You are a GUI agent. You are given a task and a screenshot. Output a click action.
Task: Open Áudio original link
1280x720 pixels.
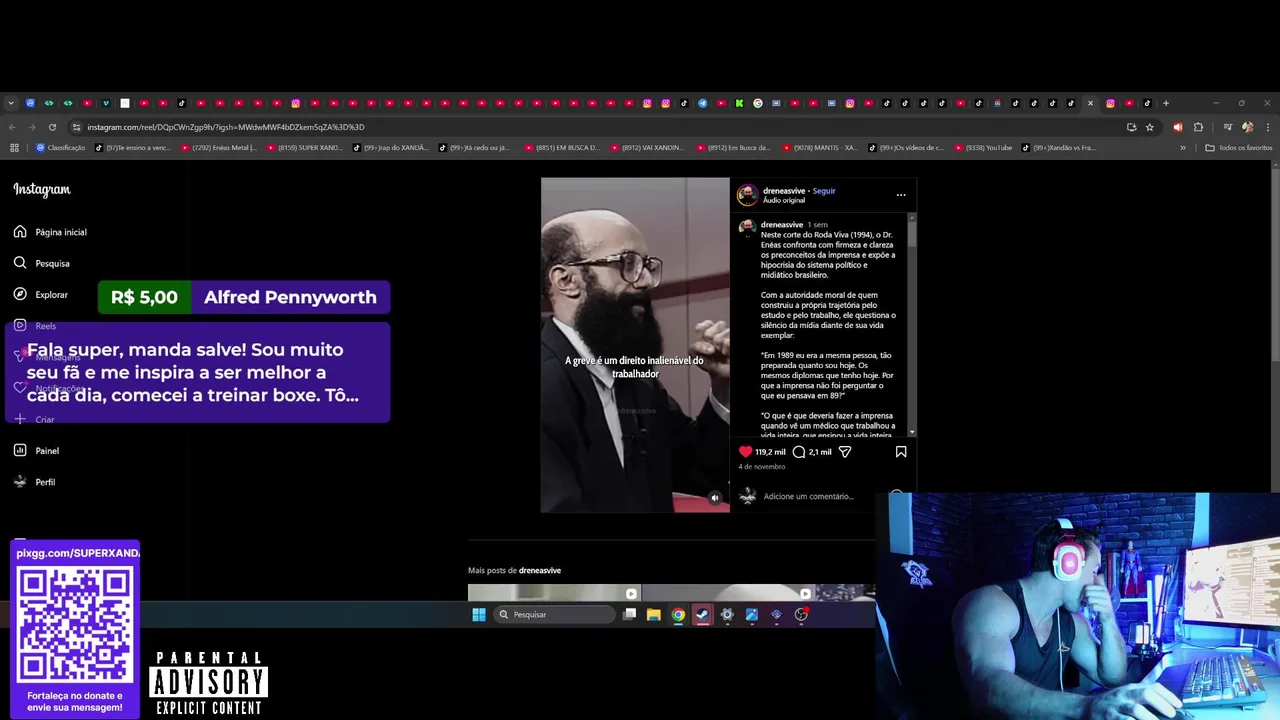784,200
